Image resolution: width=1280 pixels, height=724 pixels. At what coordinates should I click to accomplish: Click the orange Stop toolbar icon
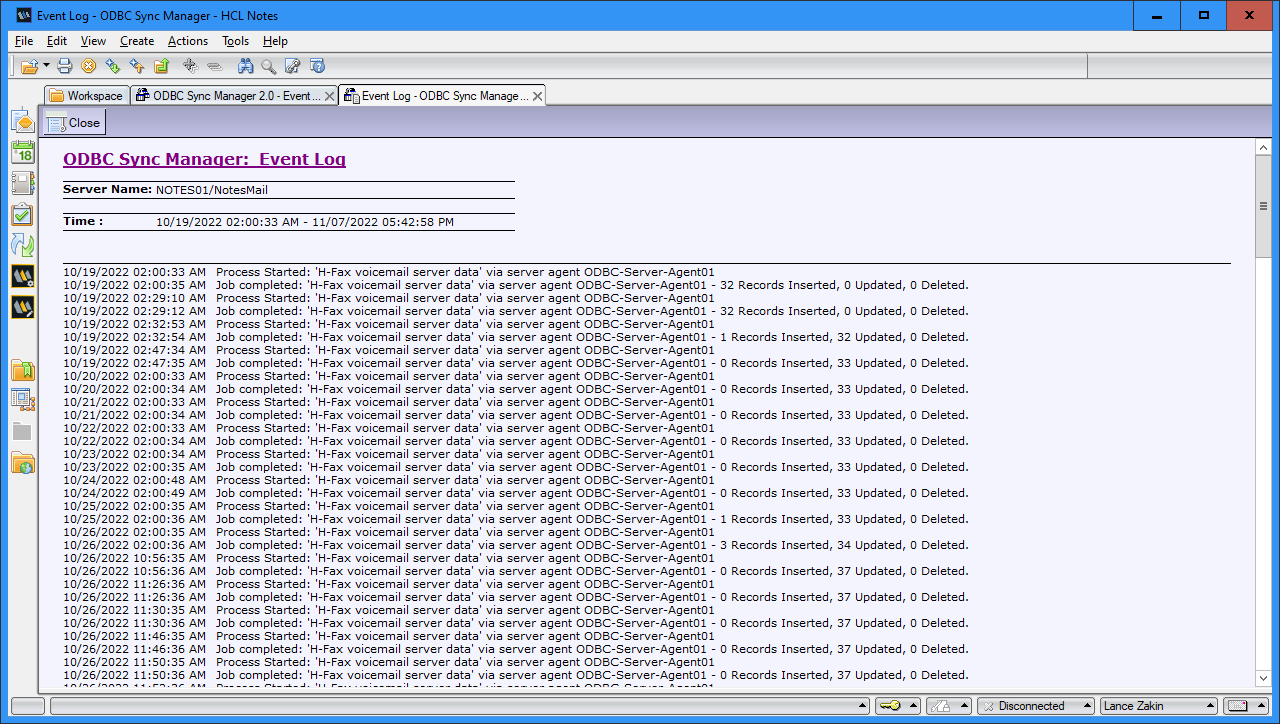click(x=88, y=66)
